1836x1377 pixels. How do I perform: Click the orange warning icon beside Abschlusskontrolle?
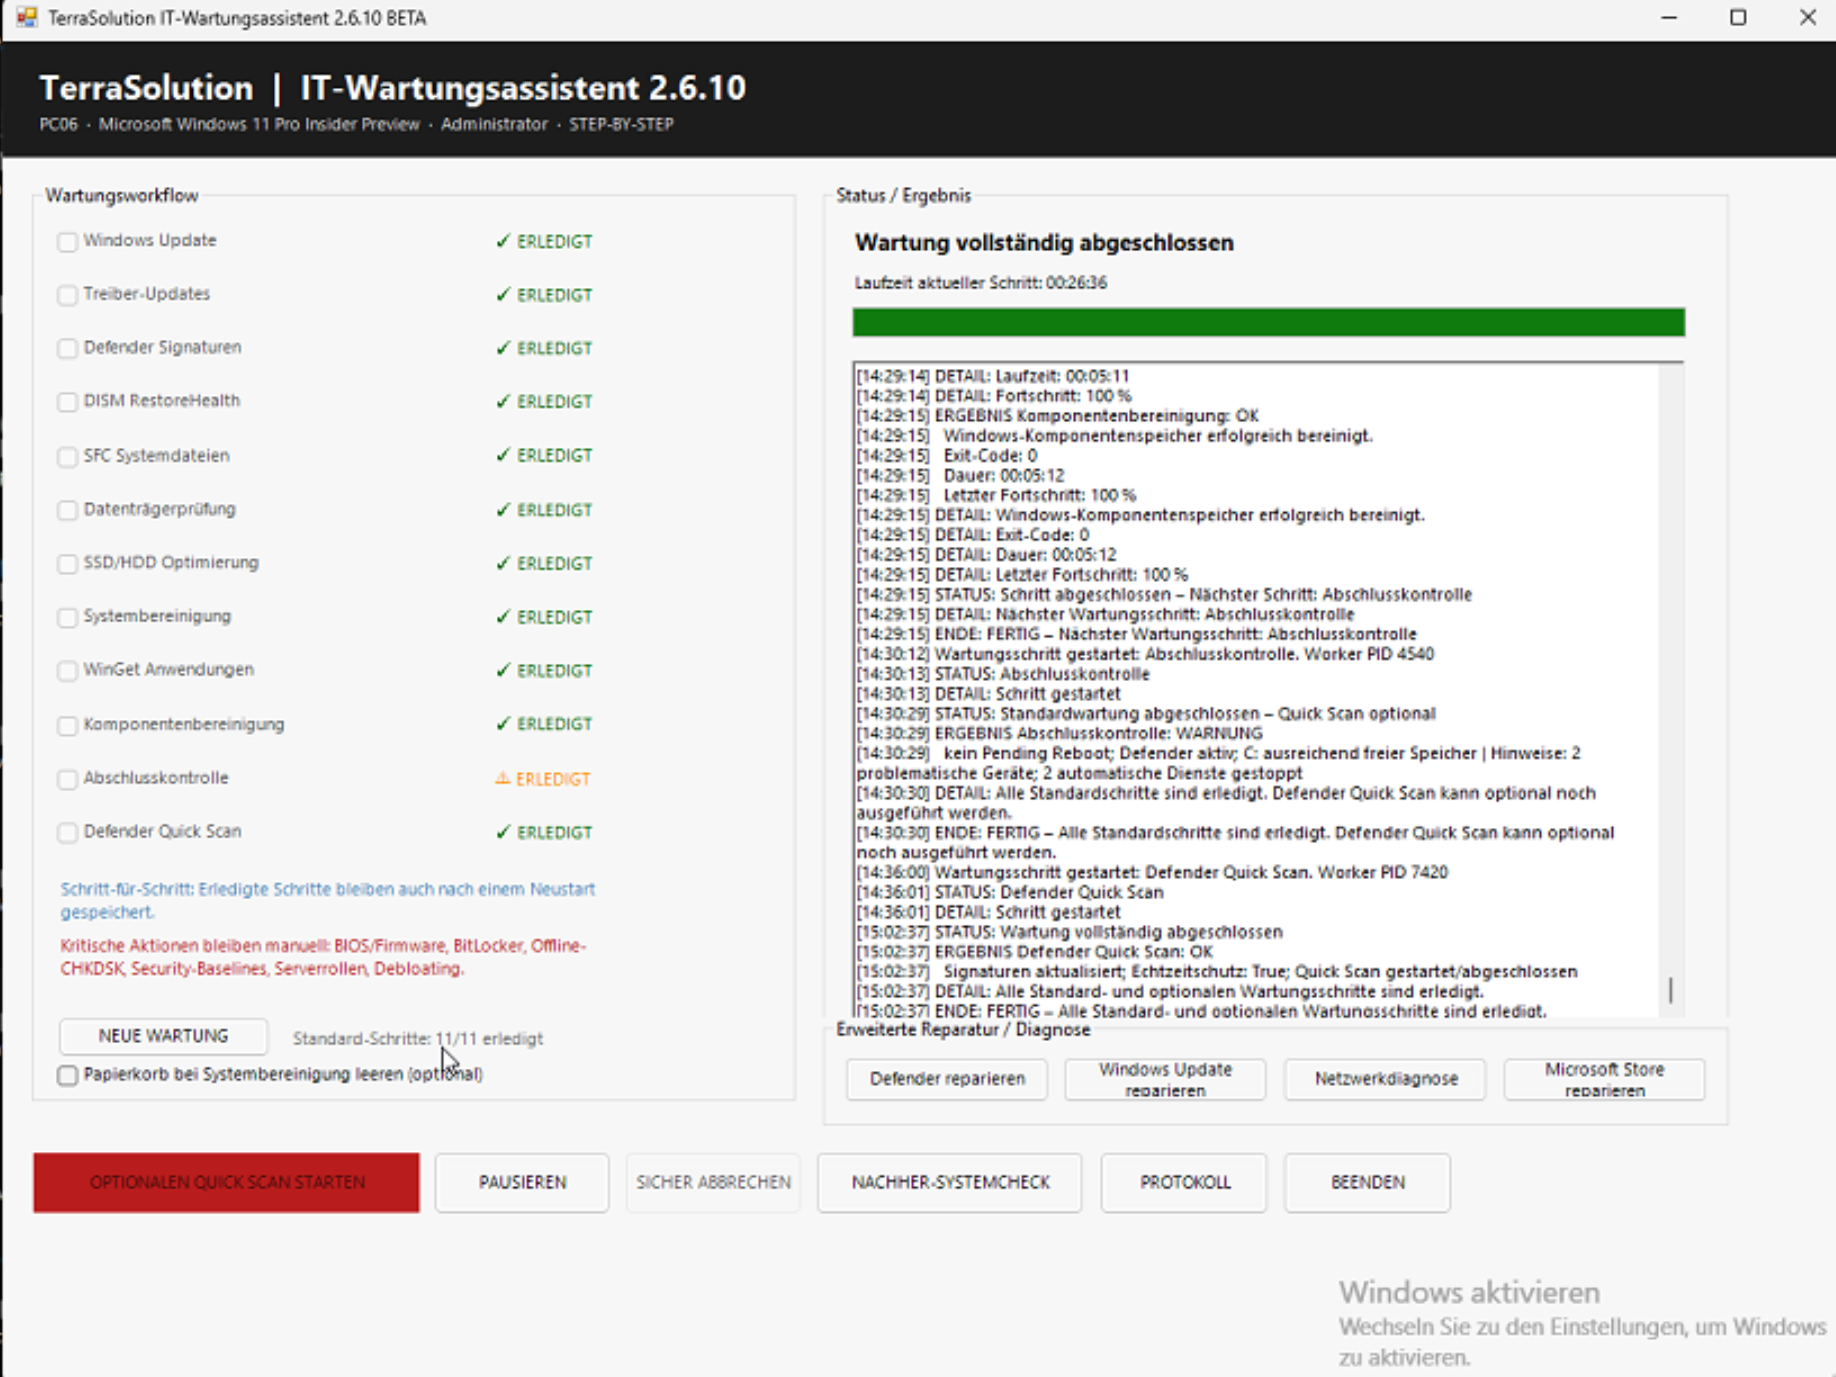[503, 778]
